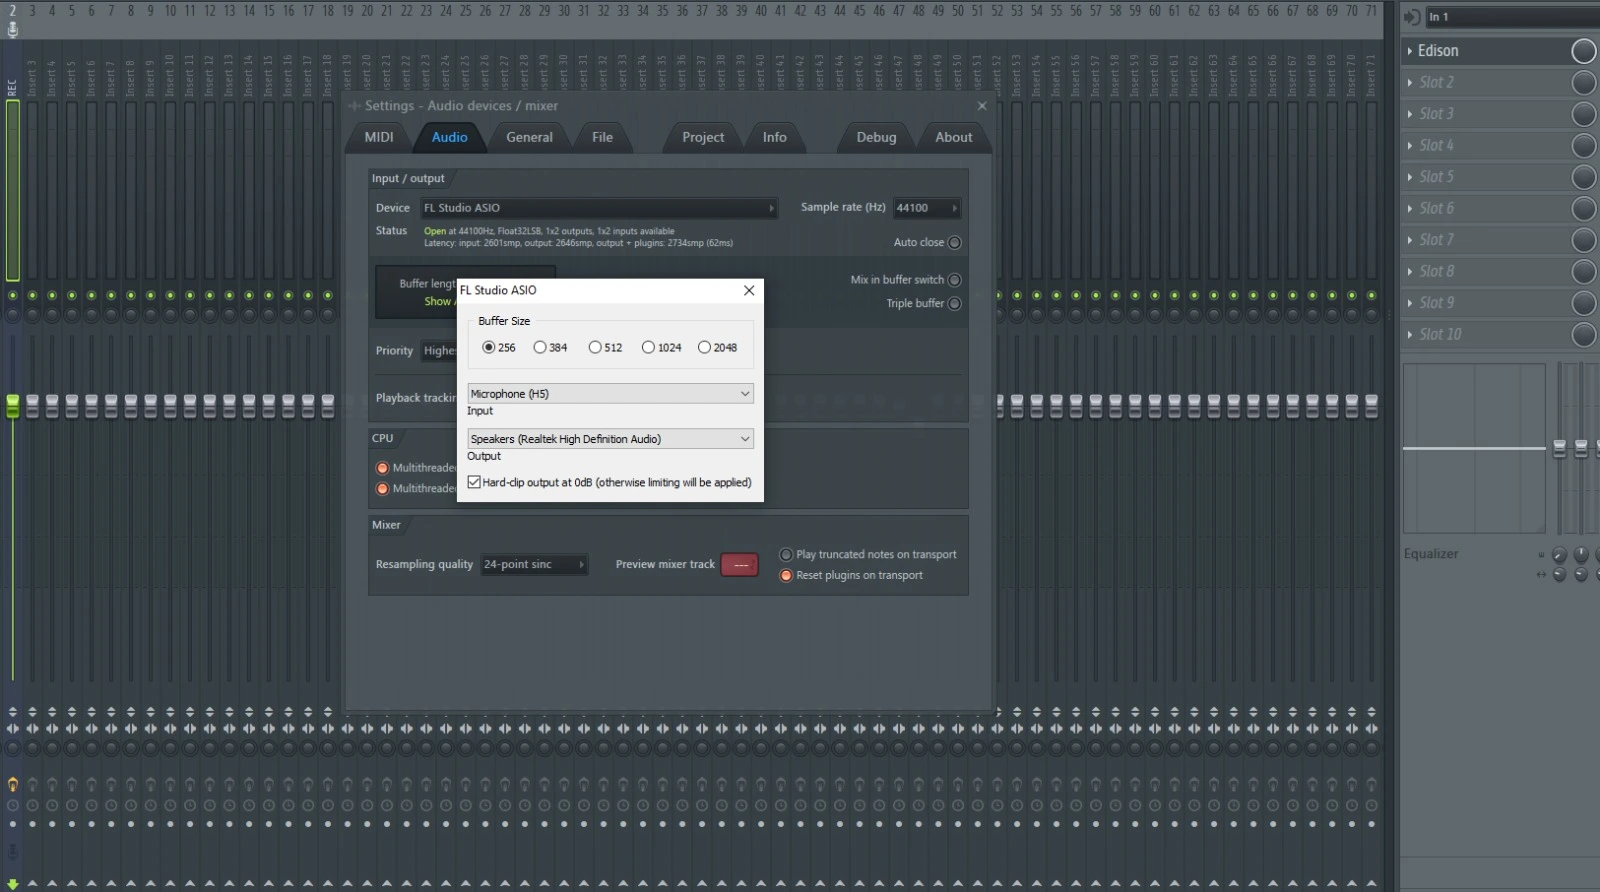The image size is (1600, 892).
Task: Open the Speakers output dropdown
Action: [610, 439]
